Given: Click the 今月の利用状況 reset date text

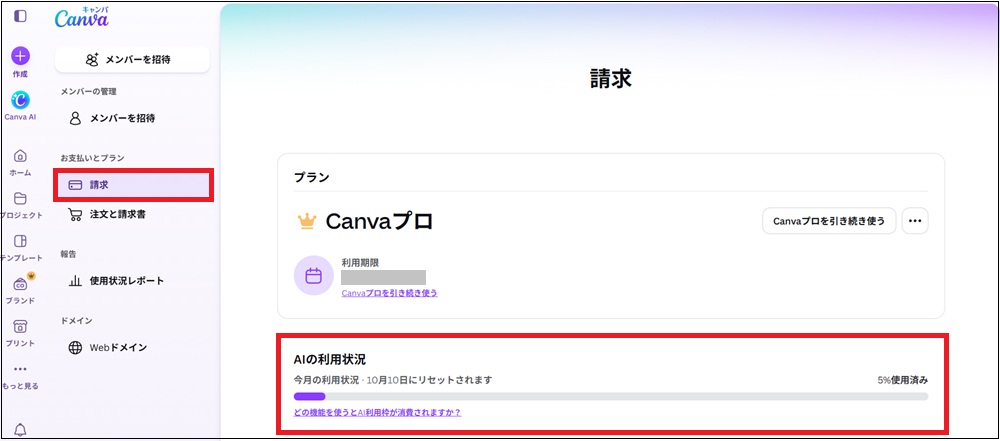Looking at the screenshot, I should click(x=393, y=380).
